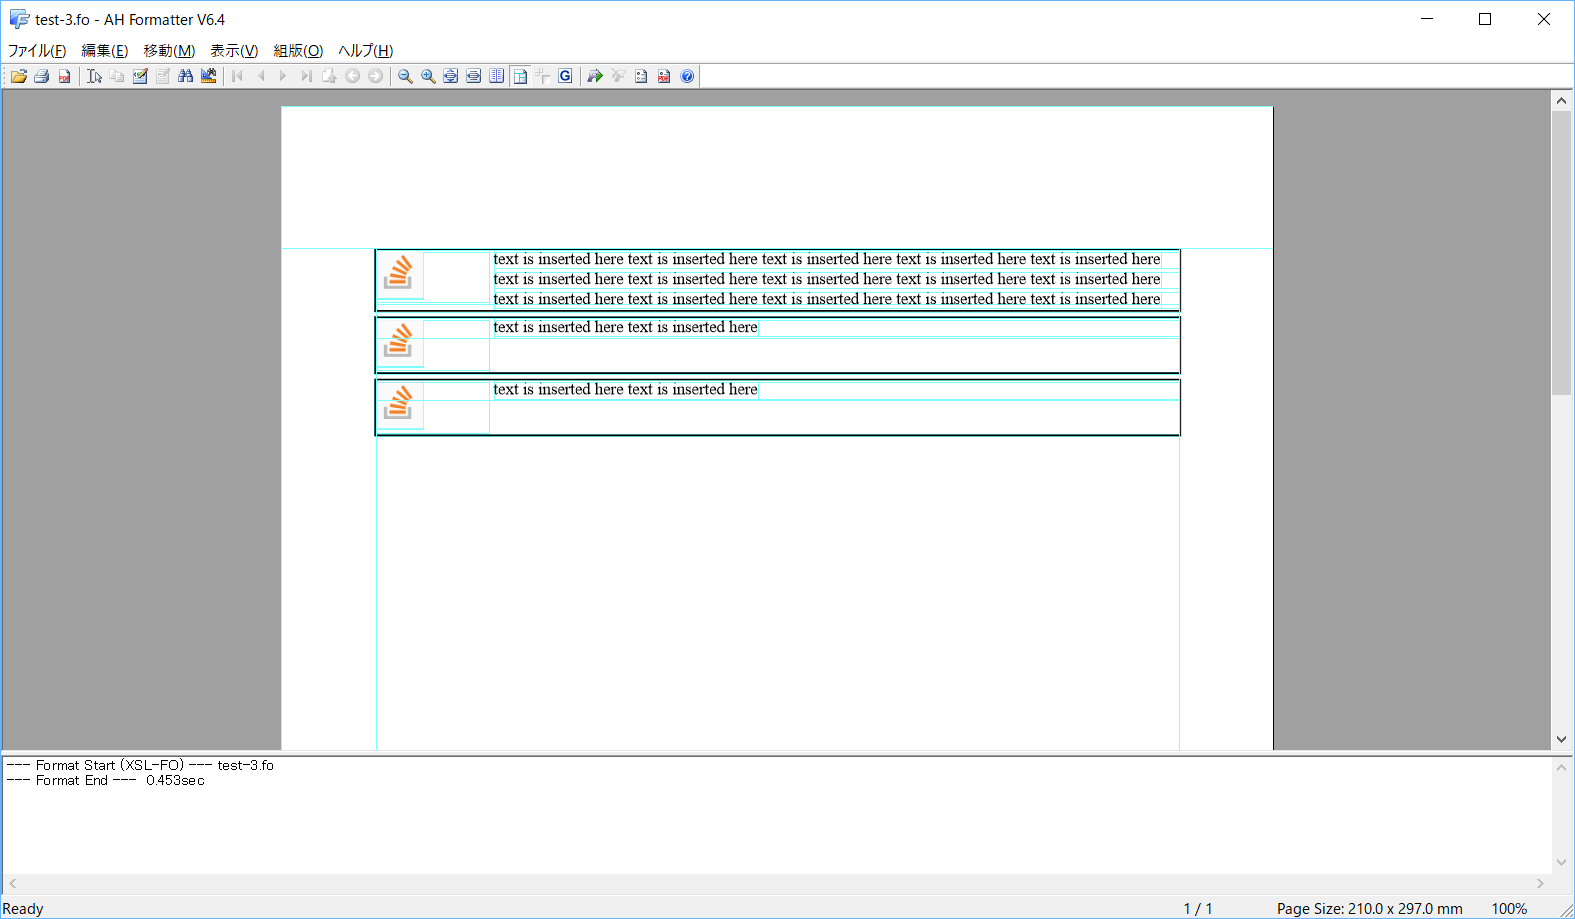
Task: Close the AH Formatter window
Action: pyautogui.click(x=1544, y=19)
